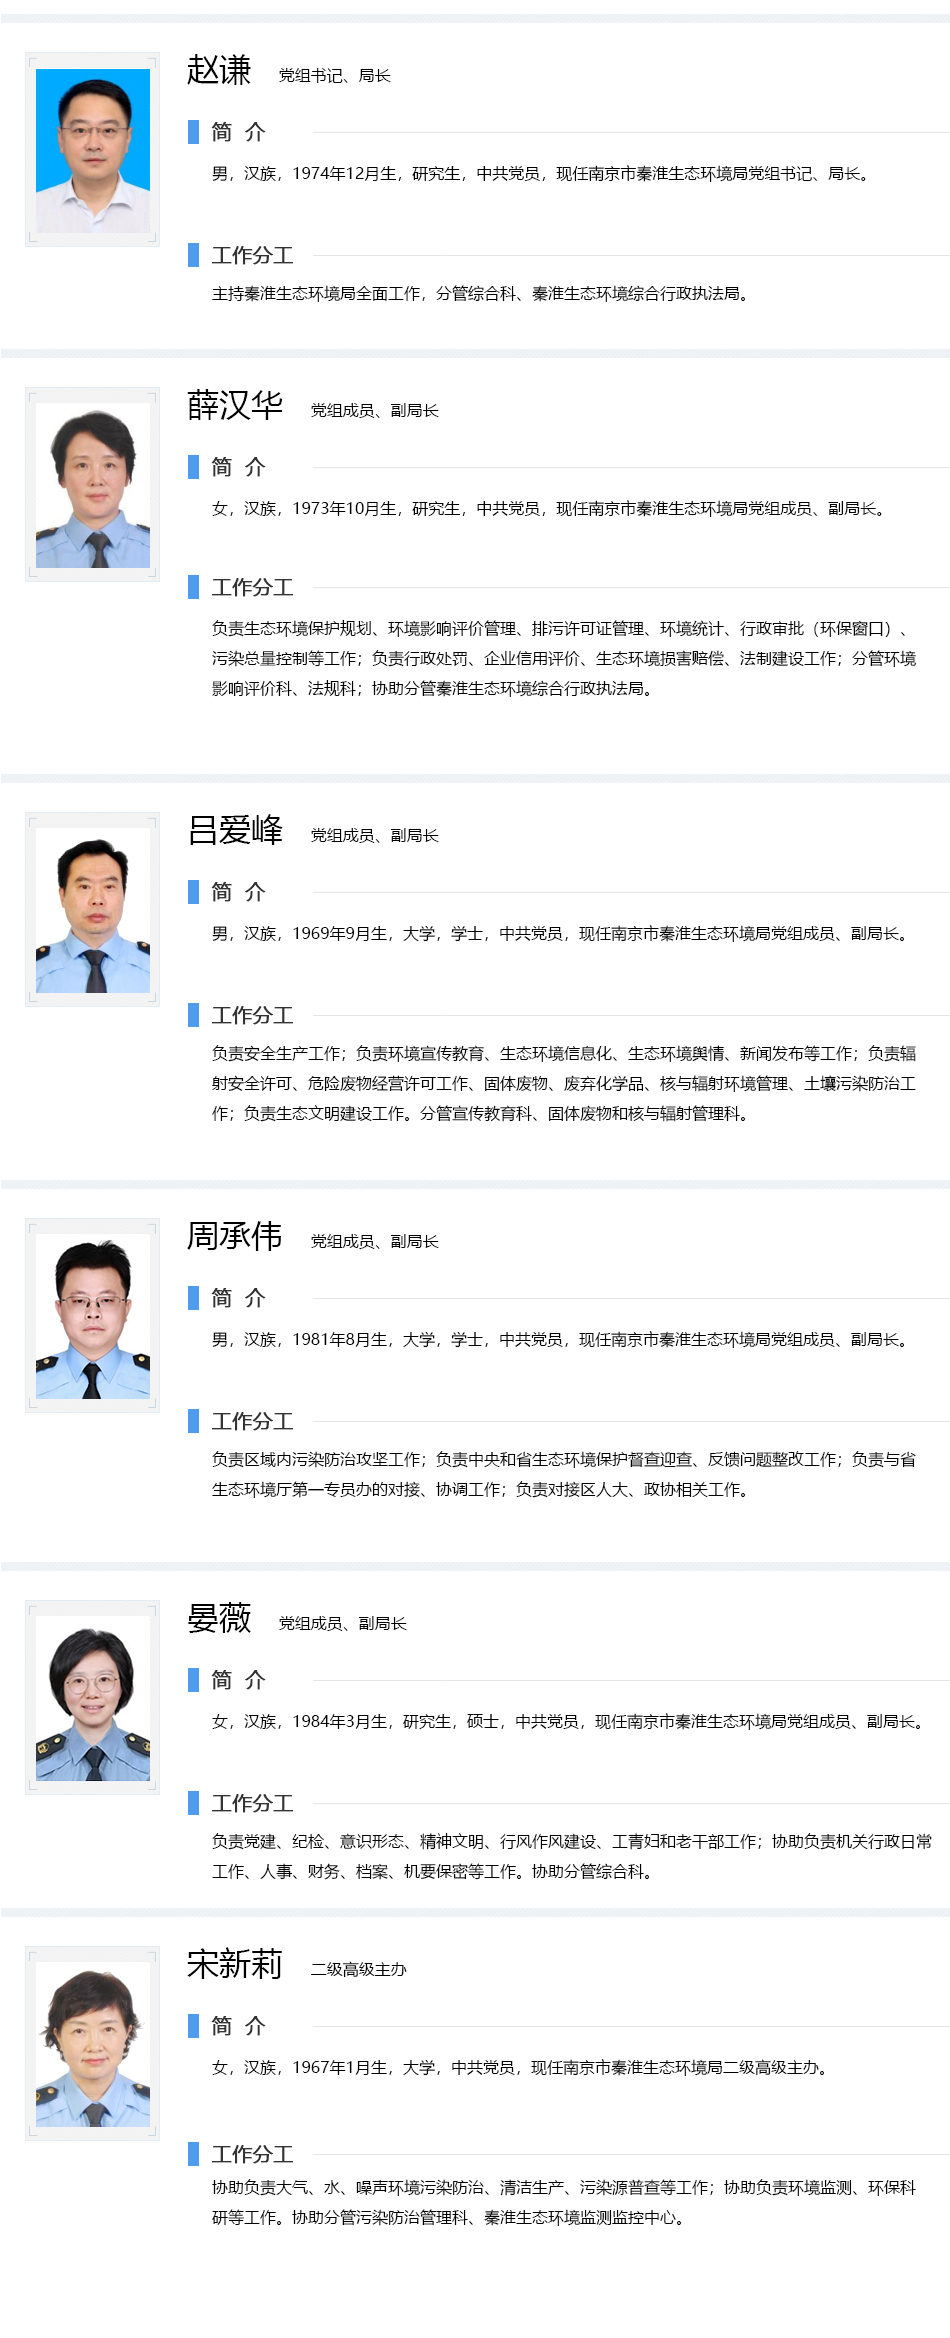
Task: Click the 简介 heading under 周承伟
Action: 239,1298
